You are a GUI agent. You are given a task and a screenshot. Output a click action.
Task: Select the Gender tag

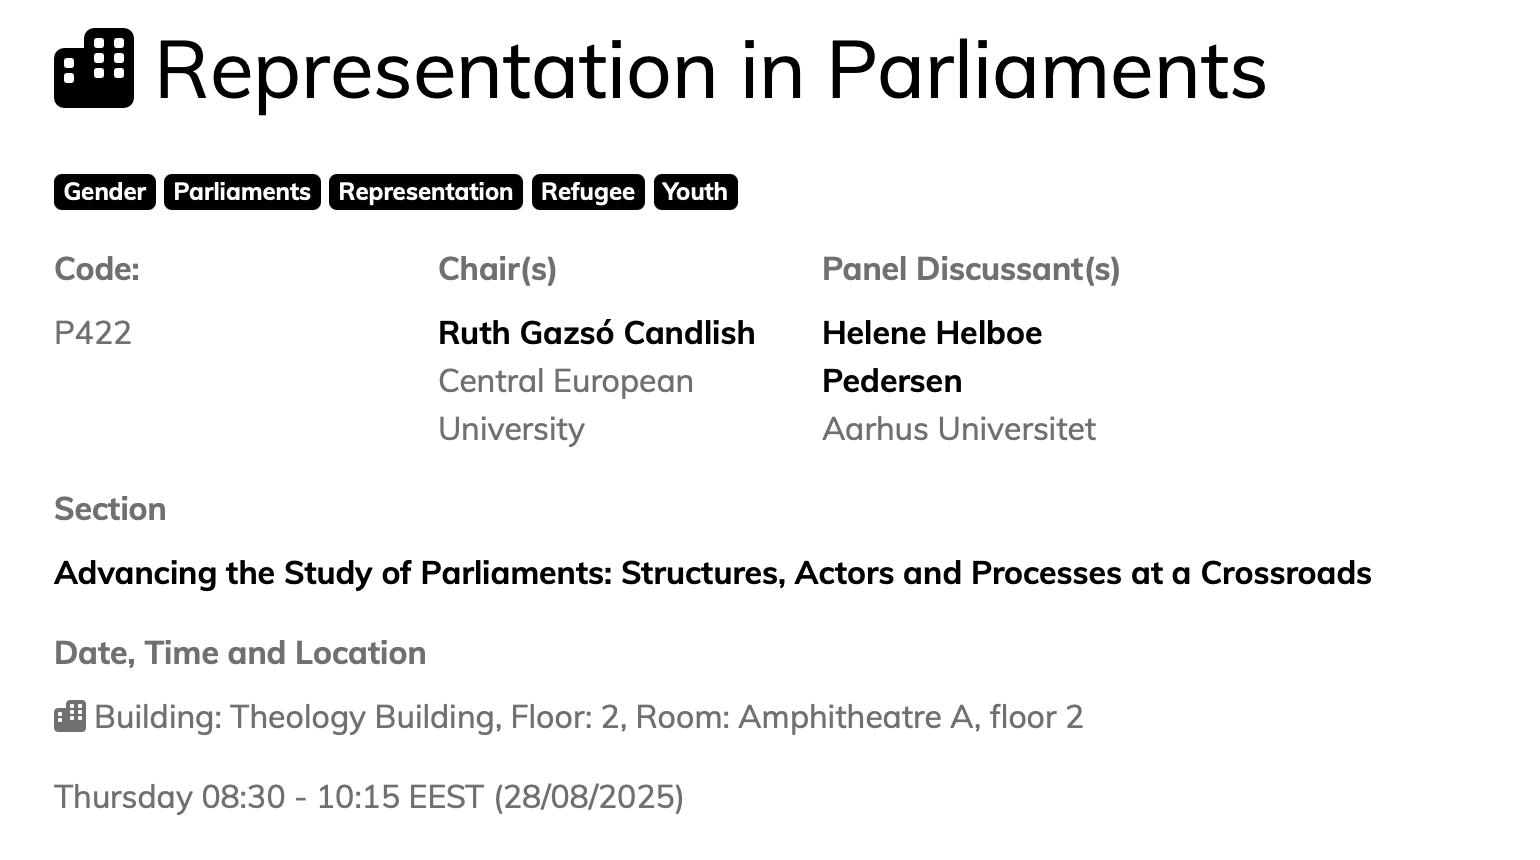click(x=105, y=192)
